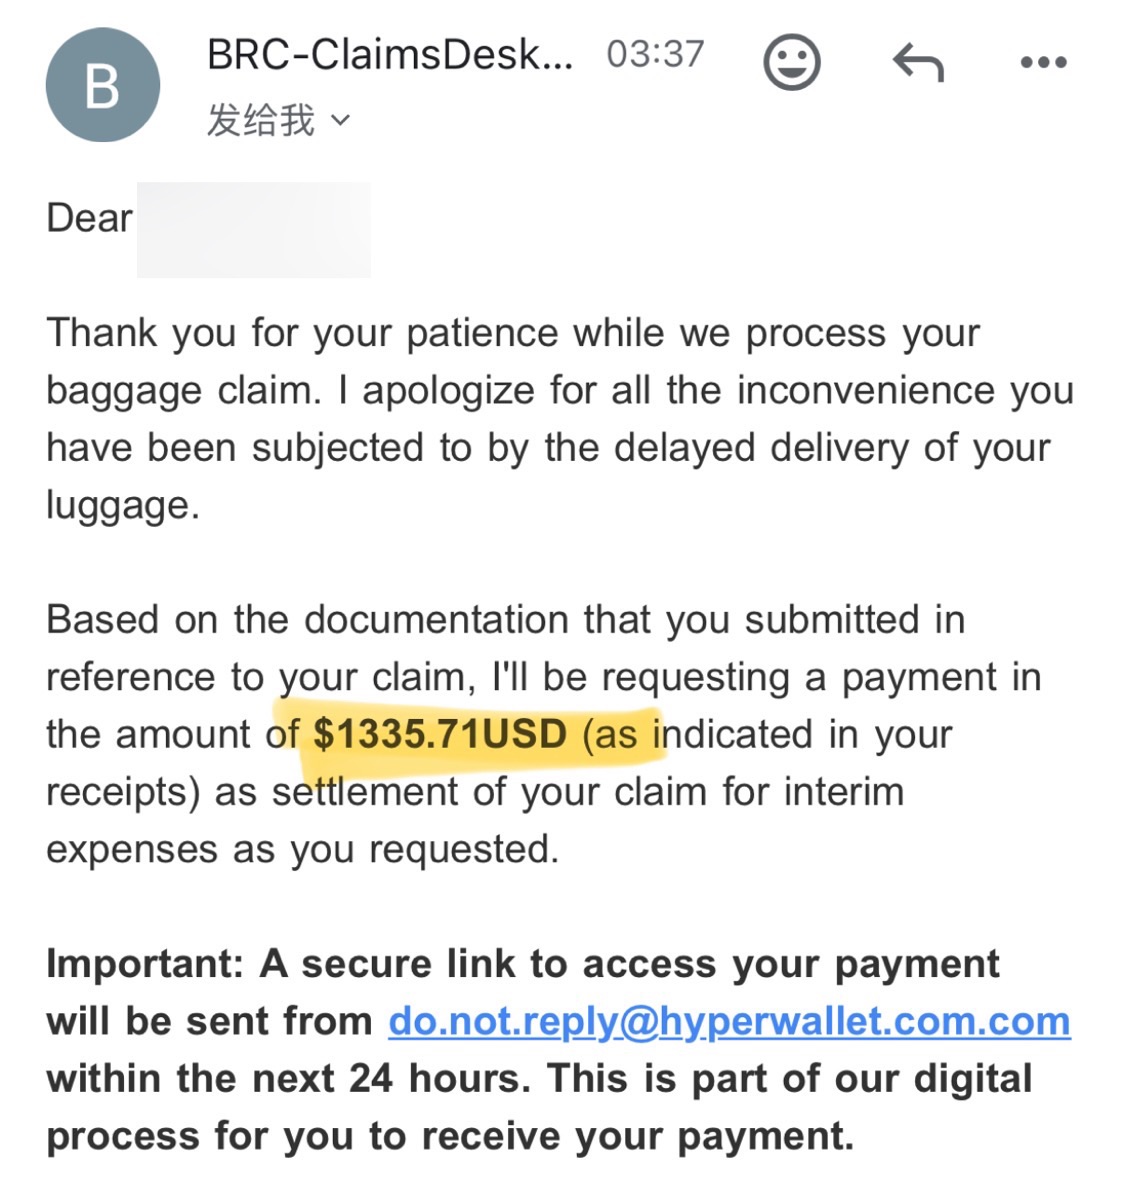This screenshot has height=1179, width=1124.
Task: Tap the 发给我 recipient label
Action: [x=261, y=120]
